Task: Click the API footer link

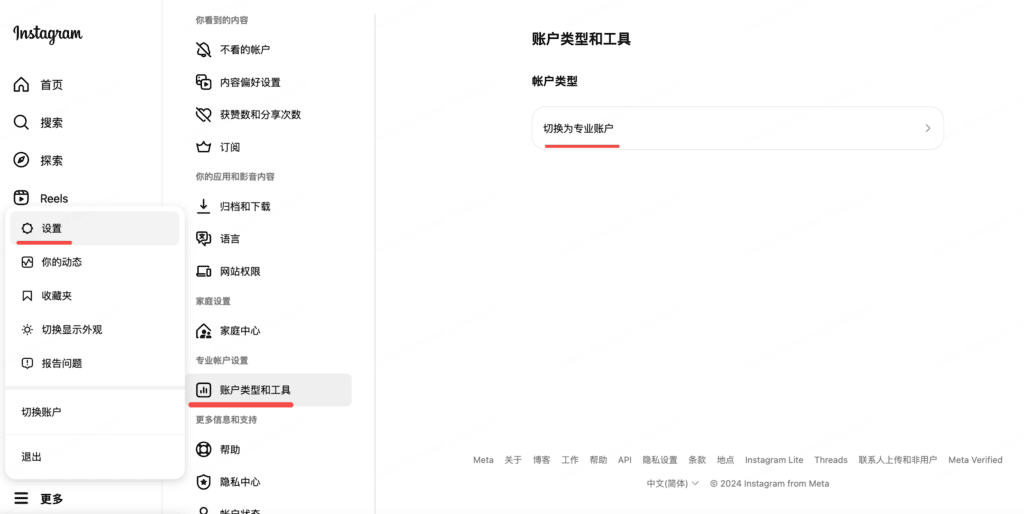Action: [625, 460]
